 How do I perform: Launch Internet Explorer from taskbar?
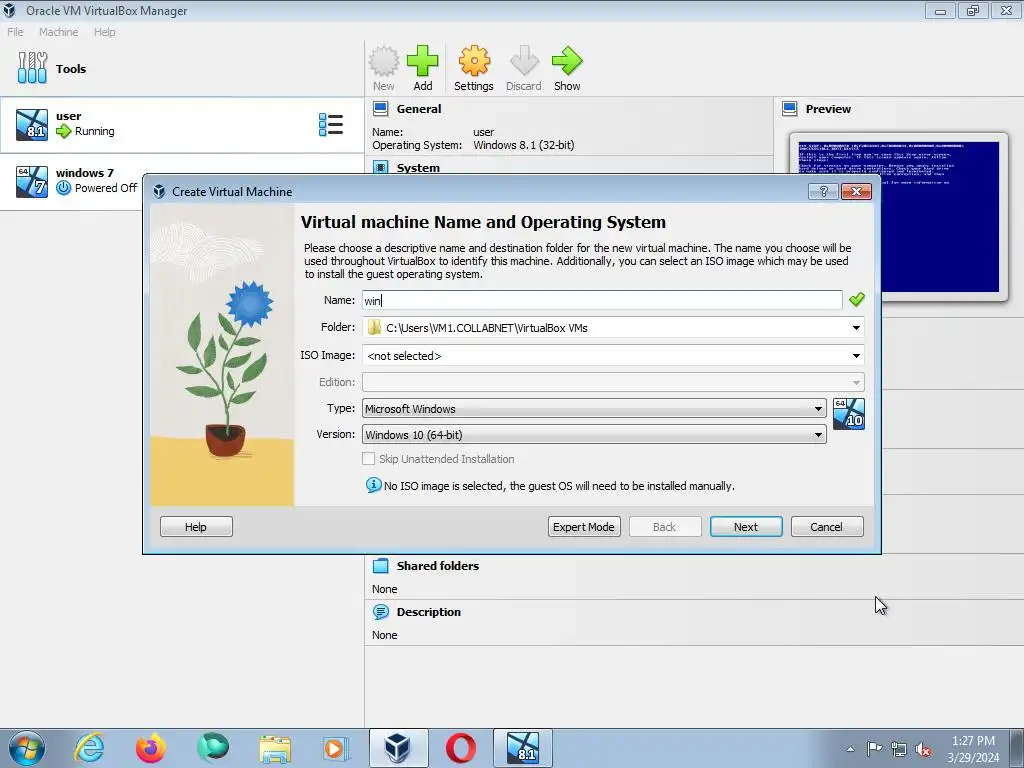89,748
